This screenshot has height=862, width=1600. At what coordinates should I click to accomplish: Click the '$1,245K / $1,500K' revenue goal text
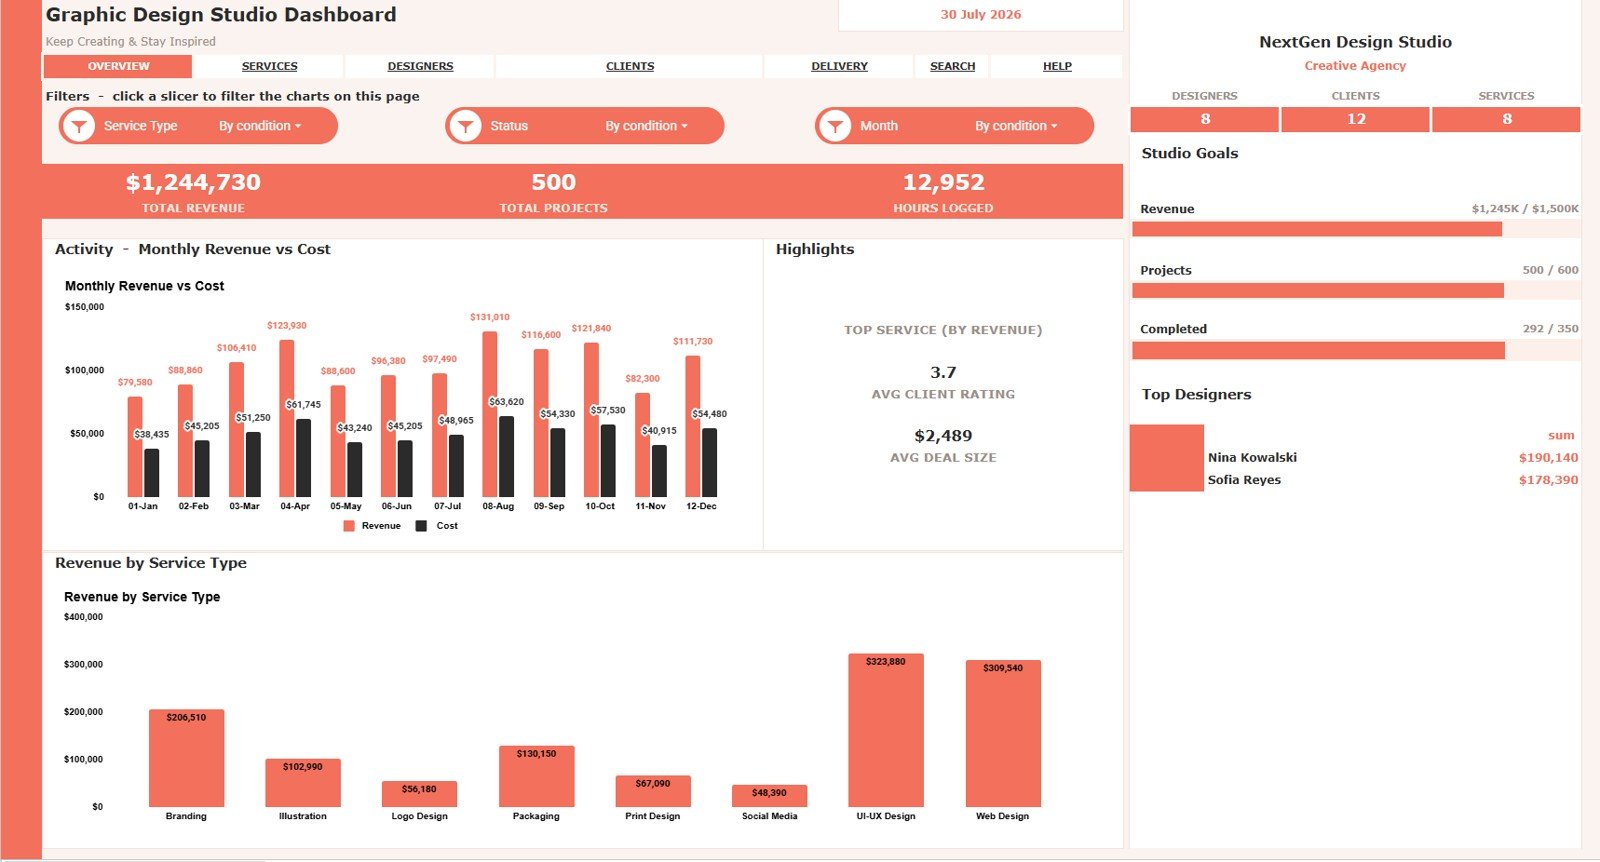(1525, 209)
